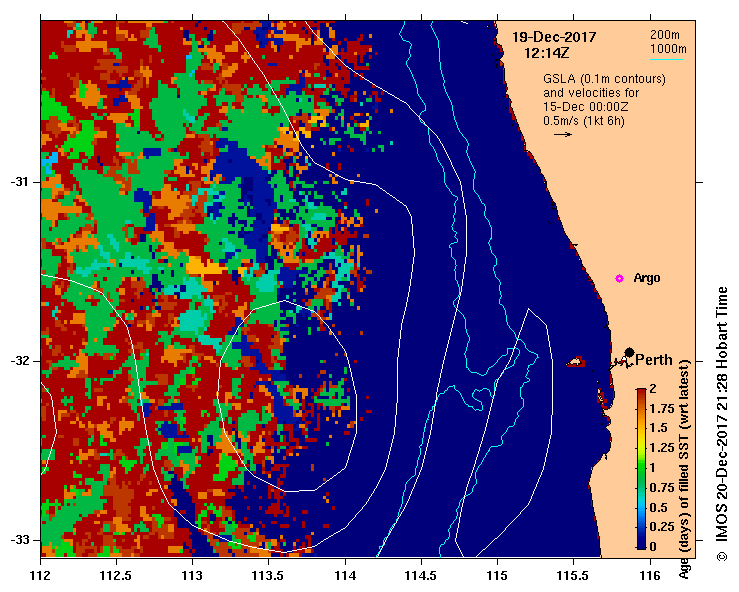Click the '12:14Z' time label

tap(547, 53)
